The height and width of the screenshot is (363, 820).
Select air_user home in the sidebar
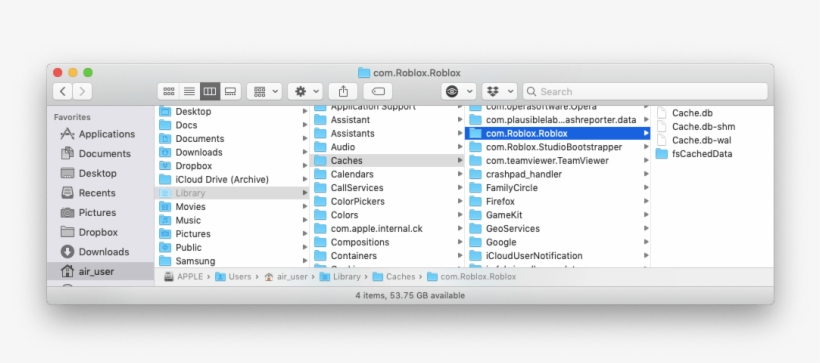click(101, 271)
